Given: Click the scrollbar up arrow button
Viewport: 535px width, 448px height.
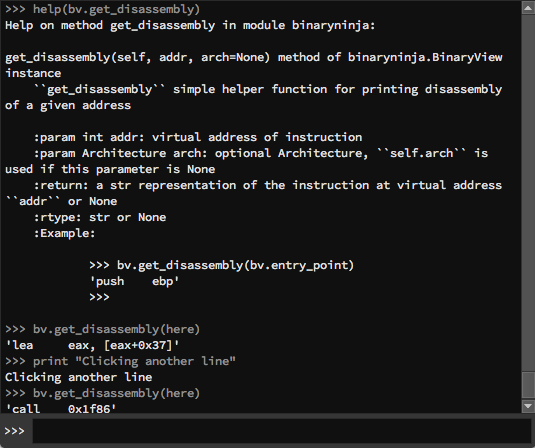Looking at the screenshot, I should pos(528,8).
